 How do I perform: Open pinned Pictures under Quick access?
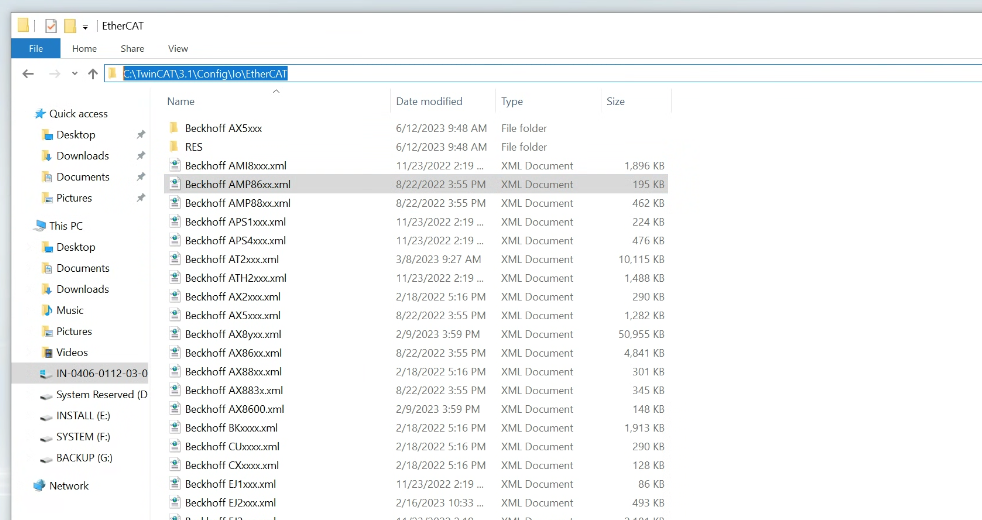click(74, 198)
